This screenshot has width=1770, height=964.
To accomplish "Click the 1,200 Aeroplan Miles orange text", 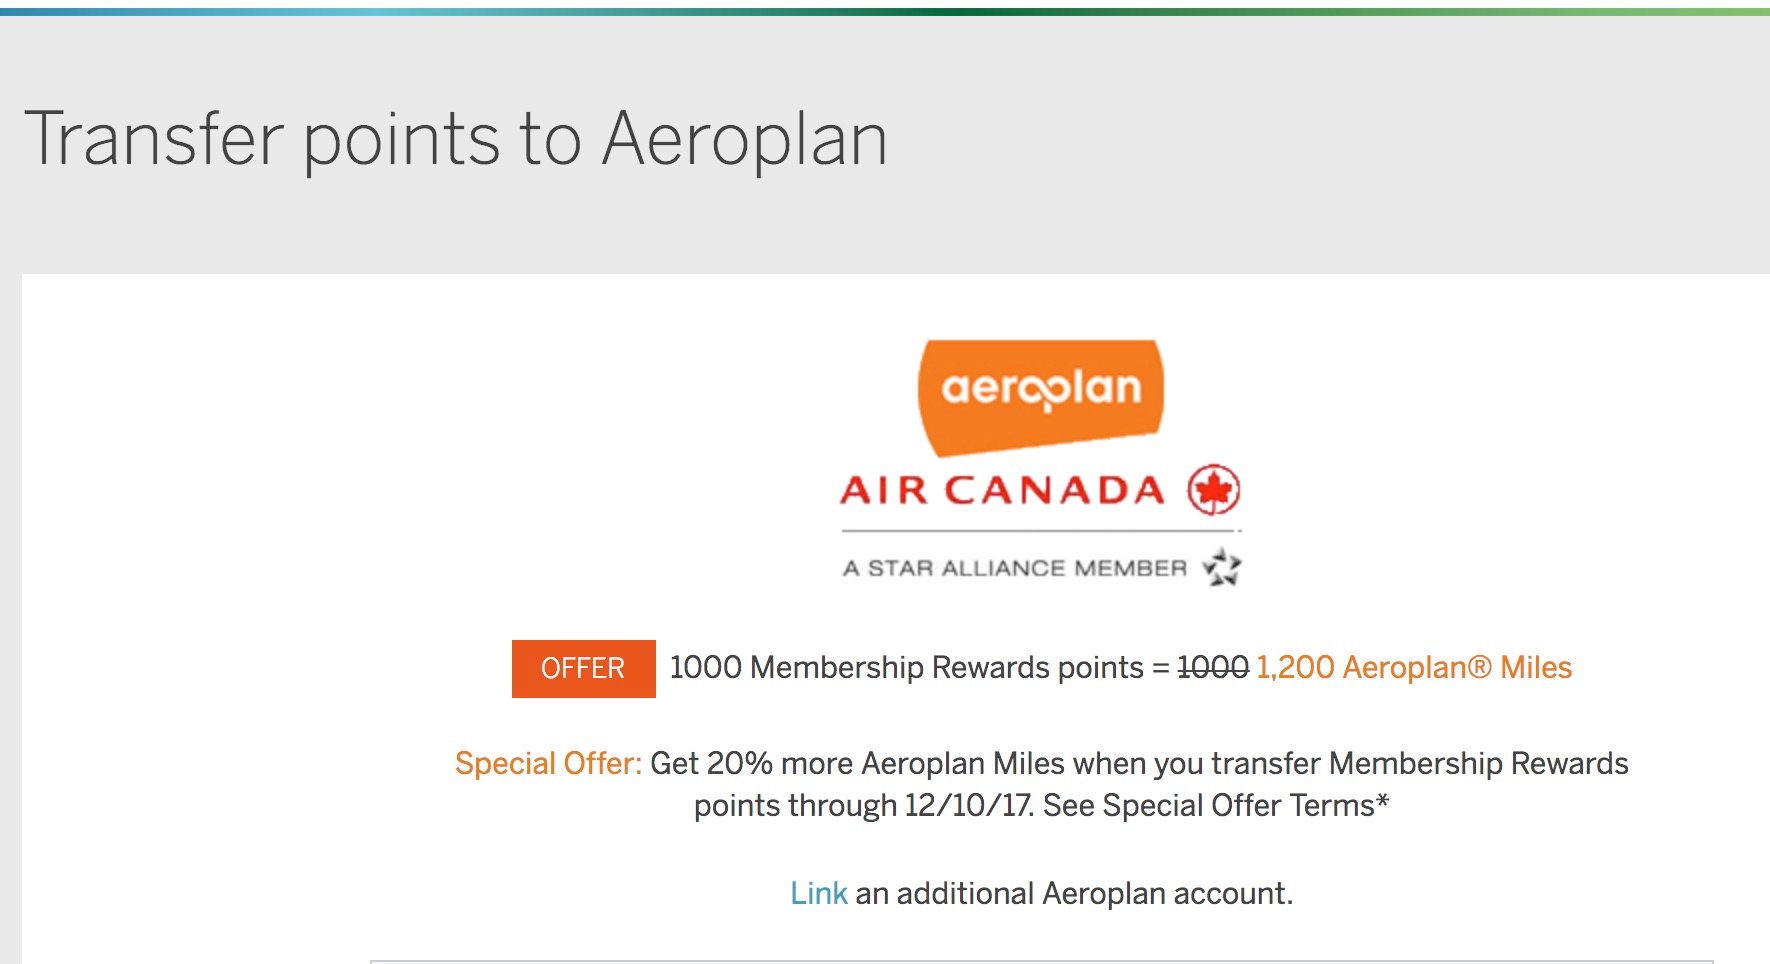I will point(1414,667).
